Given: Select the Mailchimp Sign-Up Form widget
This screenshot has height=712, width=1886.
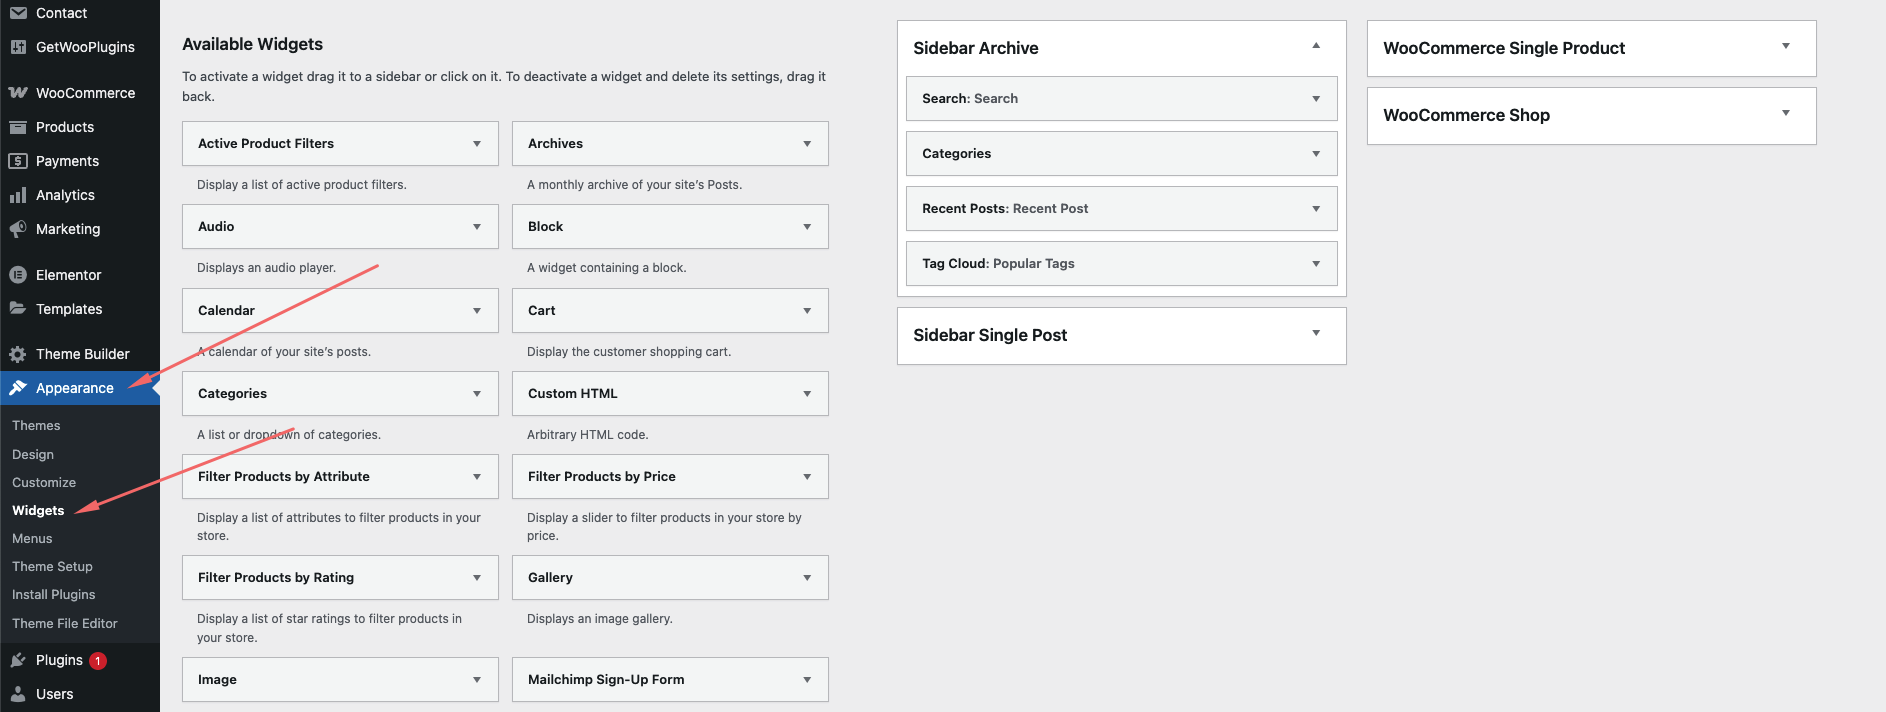Looking at the screenshot, I should 606,680.
